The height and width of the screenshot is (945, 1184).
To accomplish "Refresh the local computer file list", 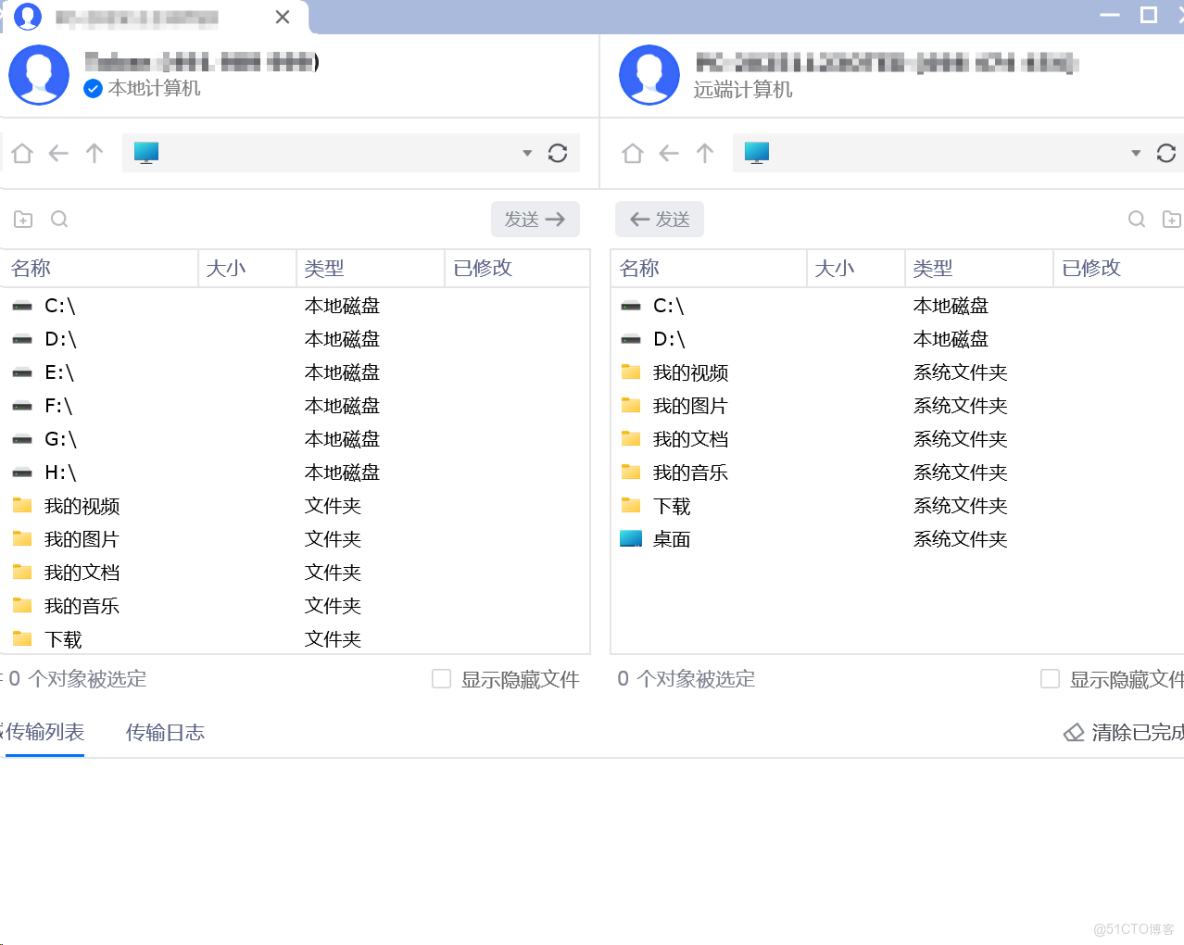I will coord(558,153).
